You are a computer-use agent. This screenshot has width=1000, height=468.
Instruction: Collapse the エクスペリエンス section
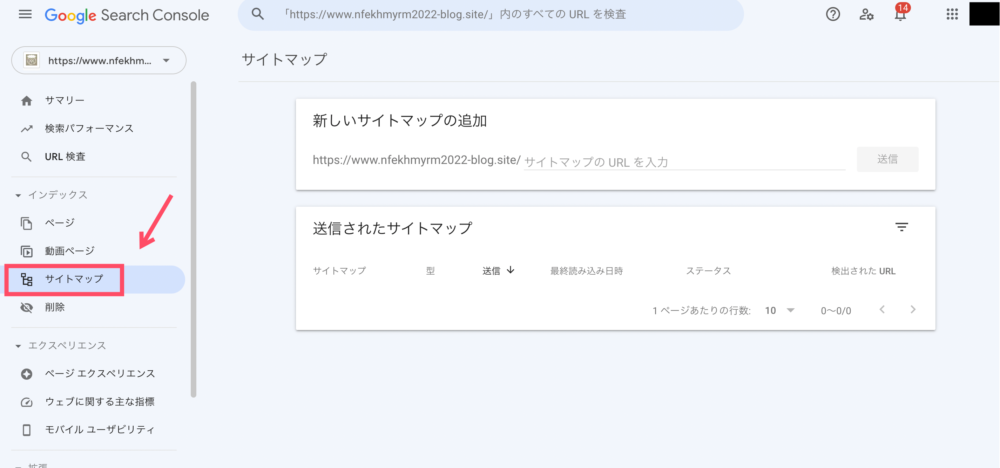point(60,346)
